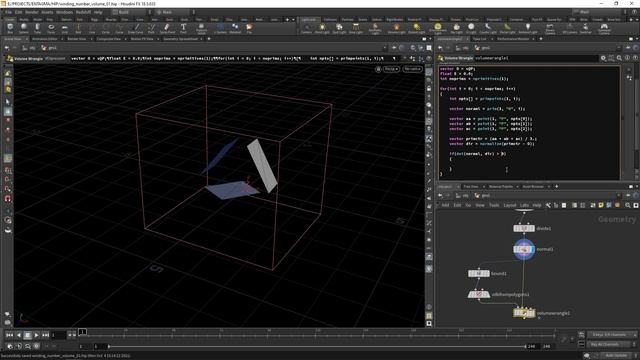Click play forward button on timeline

click(36, 335)
